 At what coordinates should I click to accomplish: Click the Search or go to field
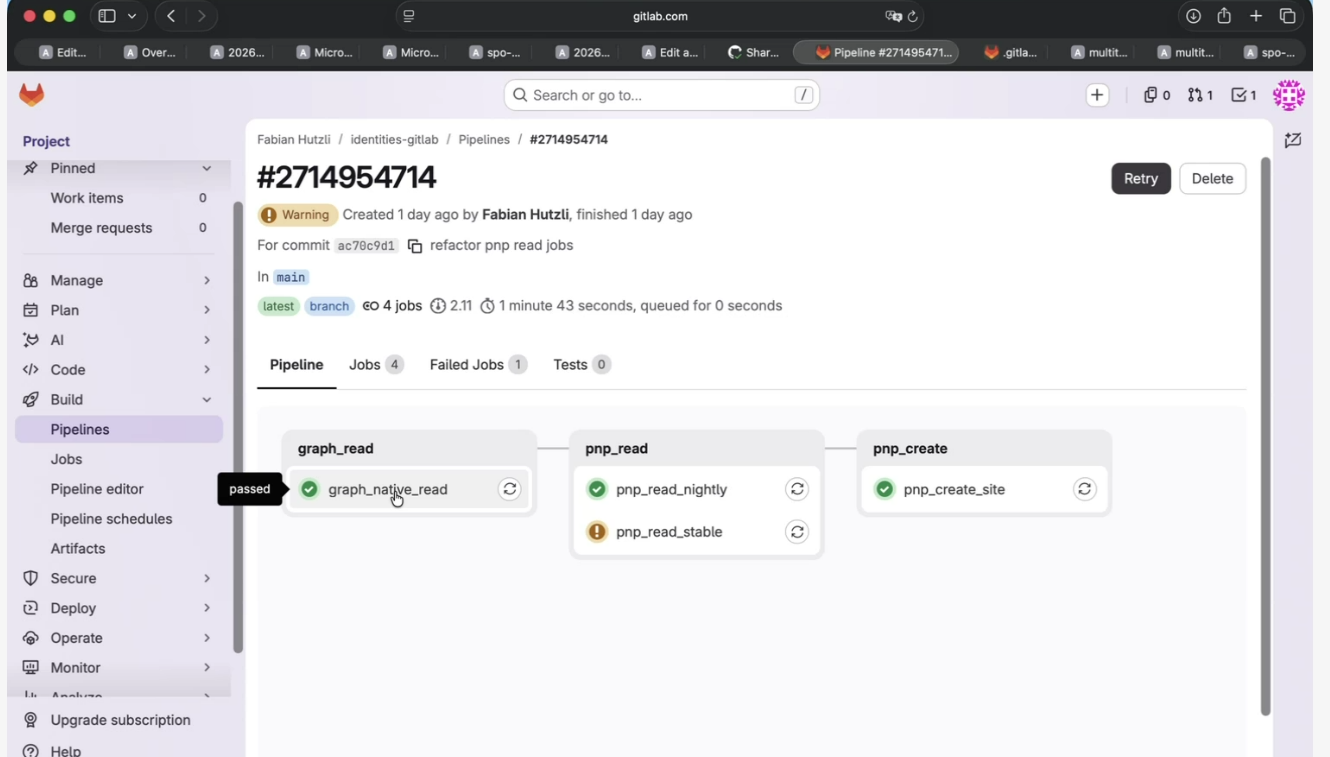coord(662,95)
